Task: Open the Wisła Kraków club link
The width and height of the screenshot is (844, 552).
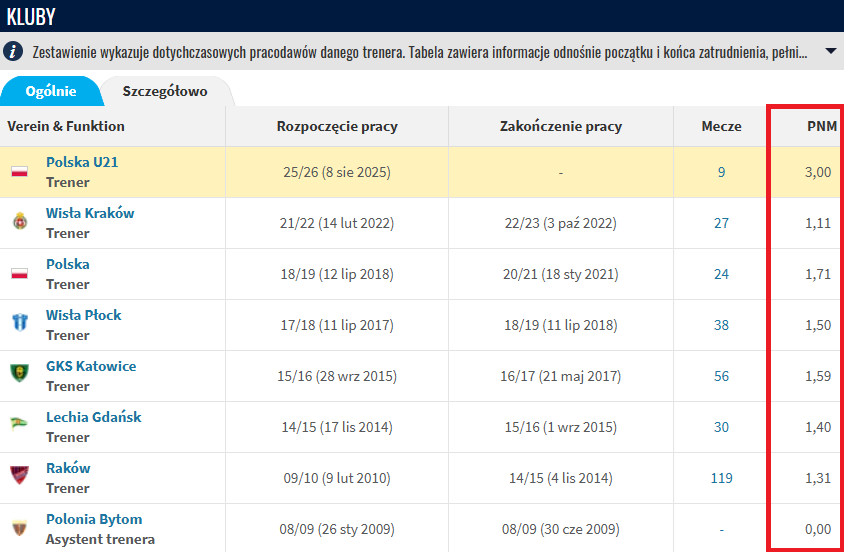Action: click(x=90, y=213)
